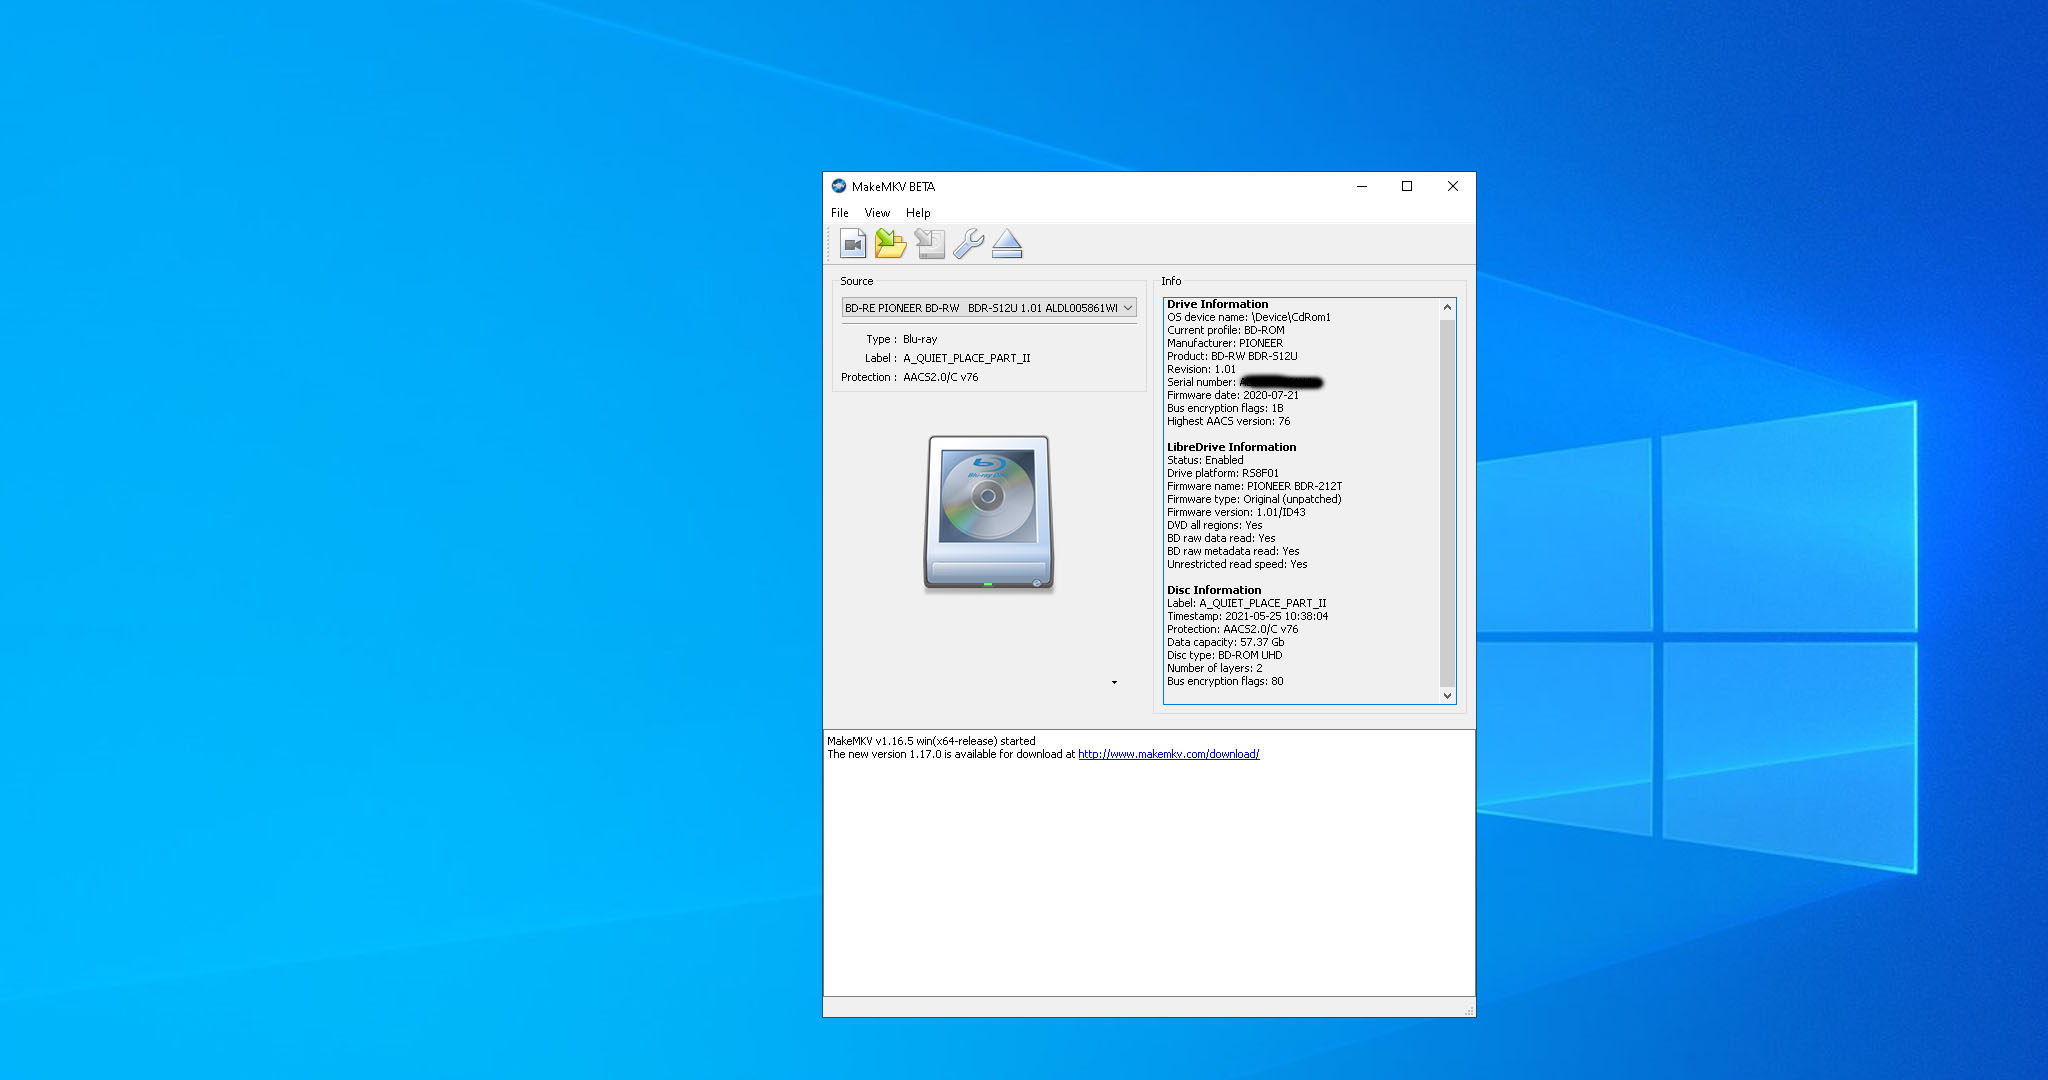Image resolution: width=2048 pixels, height=1080 pixels.
Task: Eject the disc with the eject icon
Action: click(x=1007, y=244)
